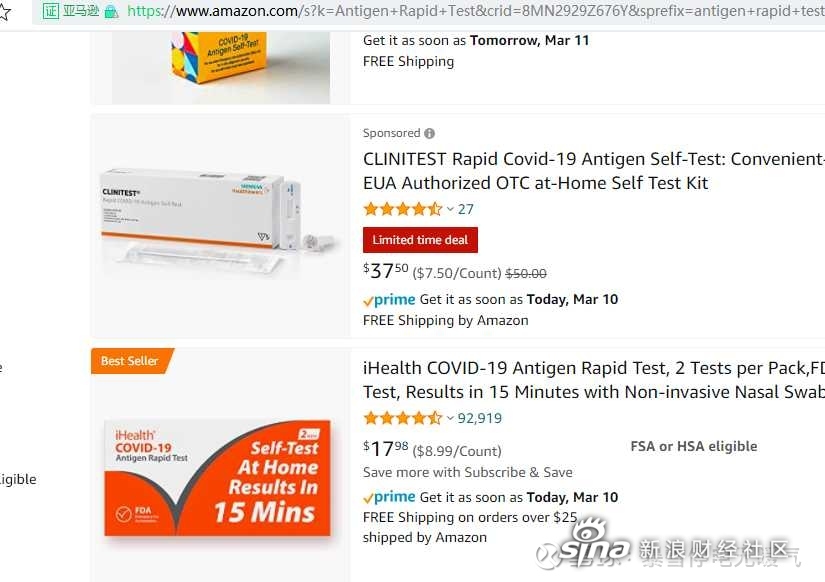This screenshot has width=825, height=582.
Task: Open CLINITEST Rapid Covid-19 Antigen Self-Test title
Action: 594,170
